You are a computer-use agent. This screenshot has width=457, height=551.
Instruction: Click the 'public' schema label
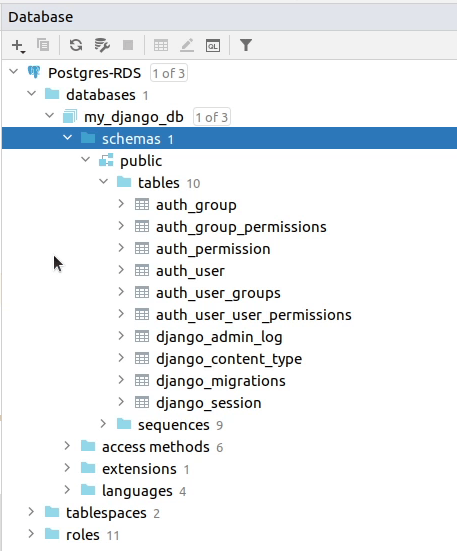[x=141, y=161]
